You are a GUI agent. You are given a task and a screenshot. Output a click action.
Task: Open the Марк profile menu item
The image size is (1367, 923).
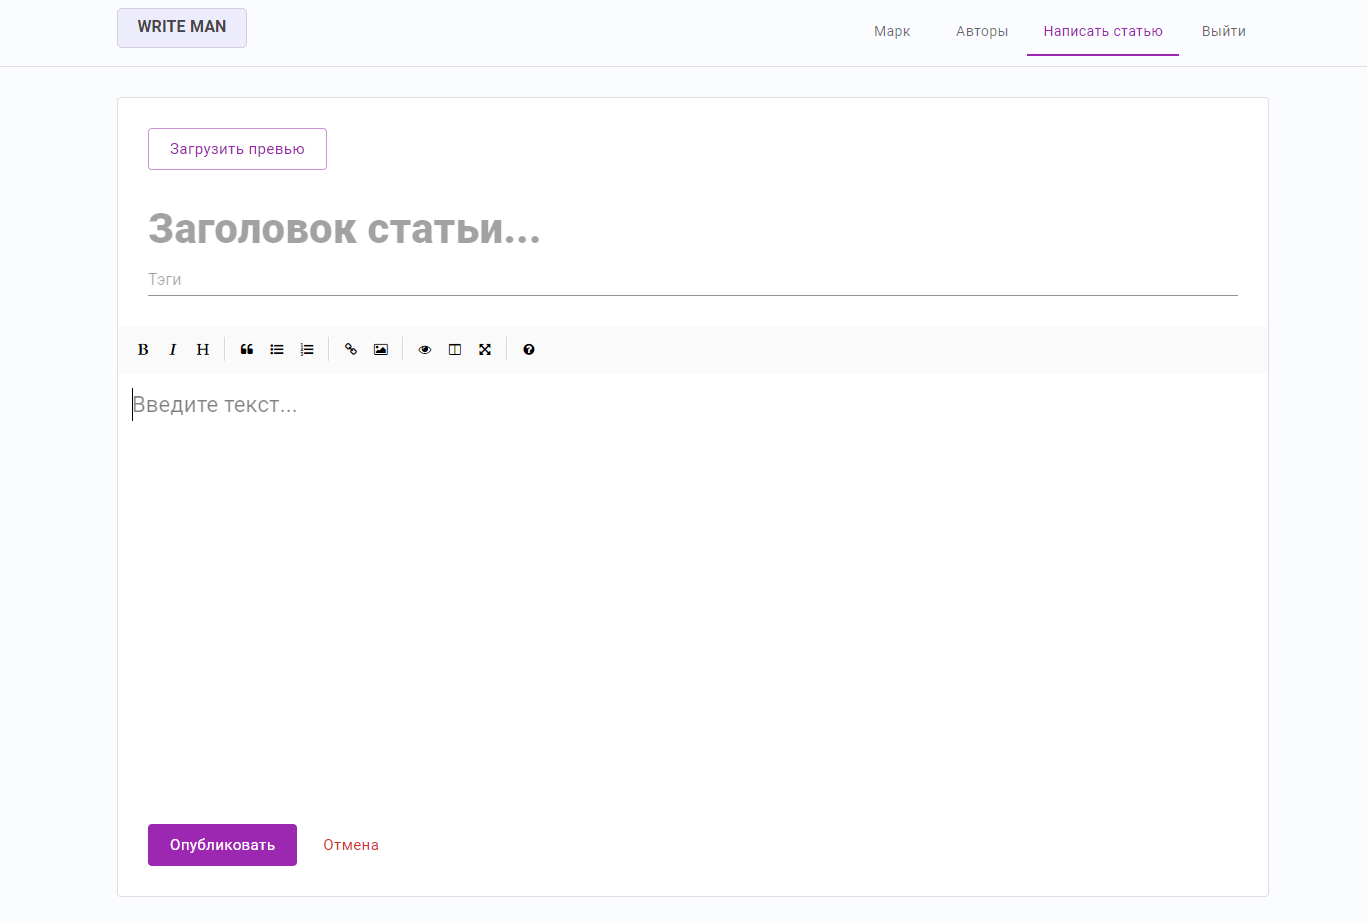pos(891,31)
